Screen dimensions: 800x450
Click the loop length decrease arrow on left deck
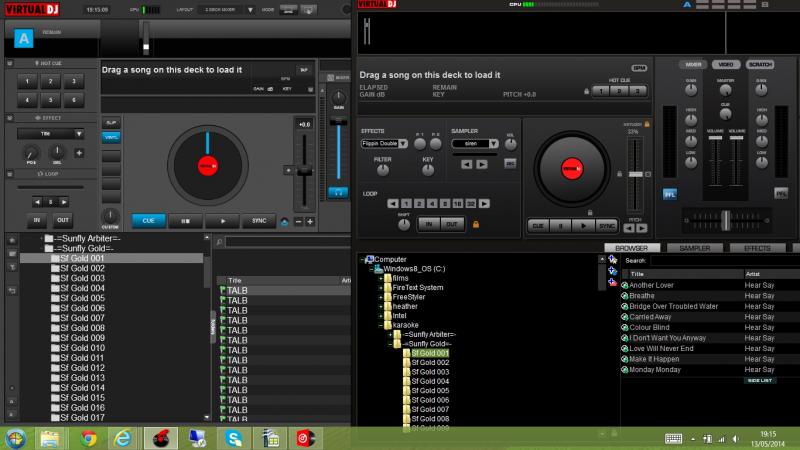pyautogui.click(x=37, y=202)
